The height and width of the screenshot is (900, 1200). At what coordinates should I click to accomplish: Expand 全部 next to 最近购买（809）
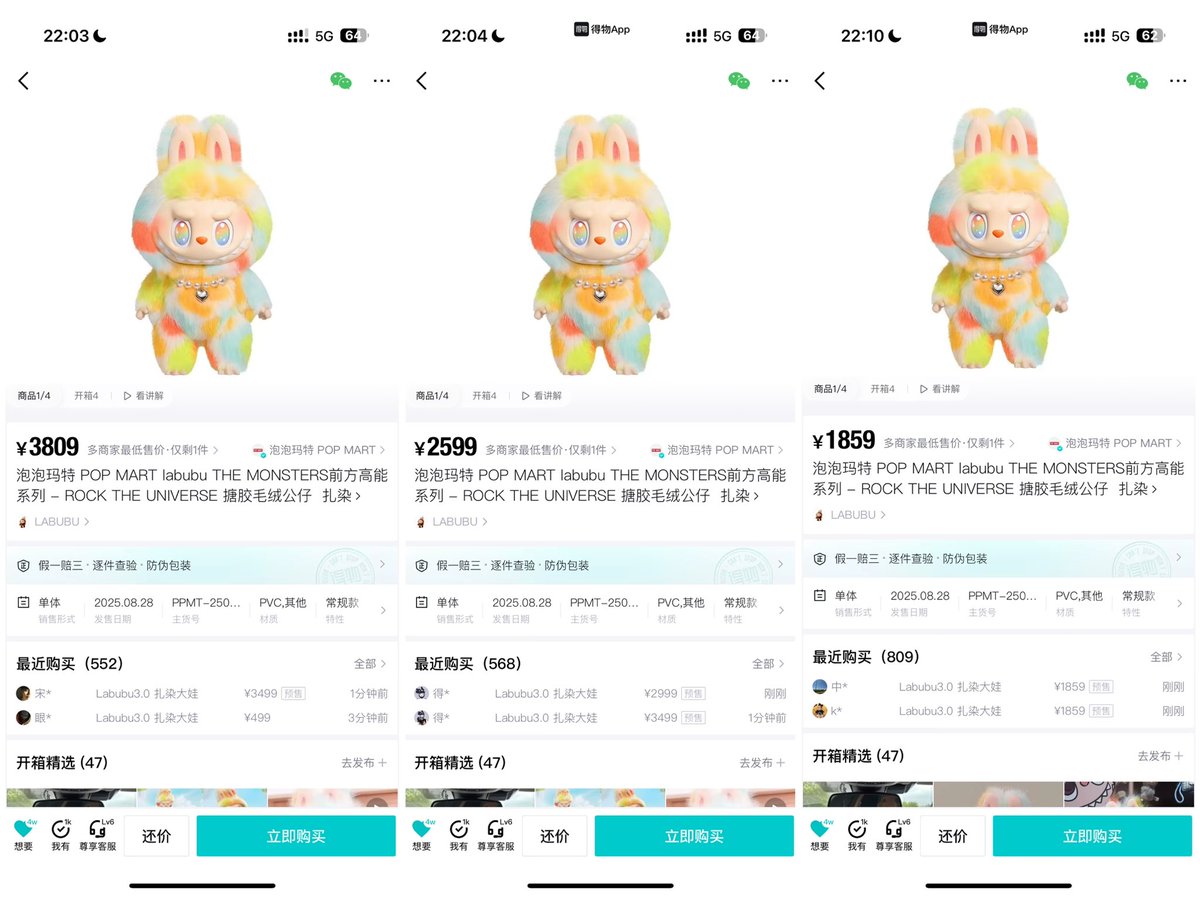click(1166, 657)
